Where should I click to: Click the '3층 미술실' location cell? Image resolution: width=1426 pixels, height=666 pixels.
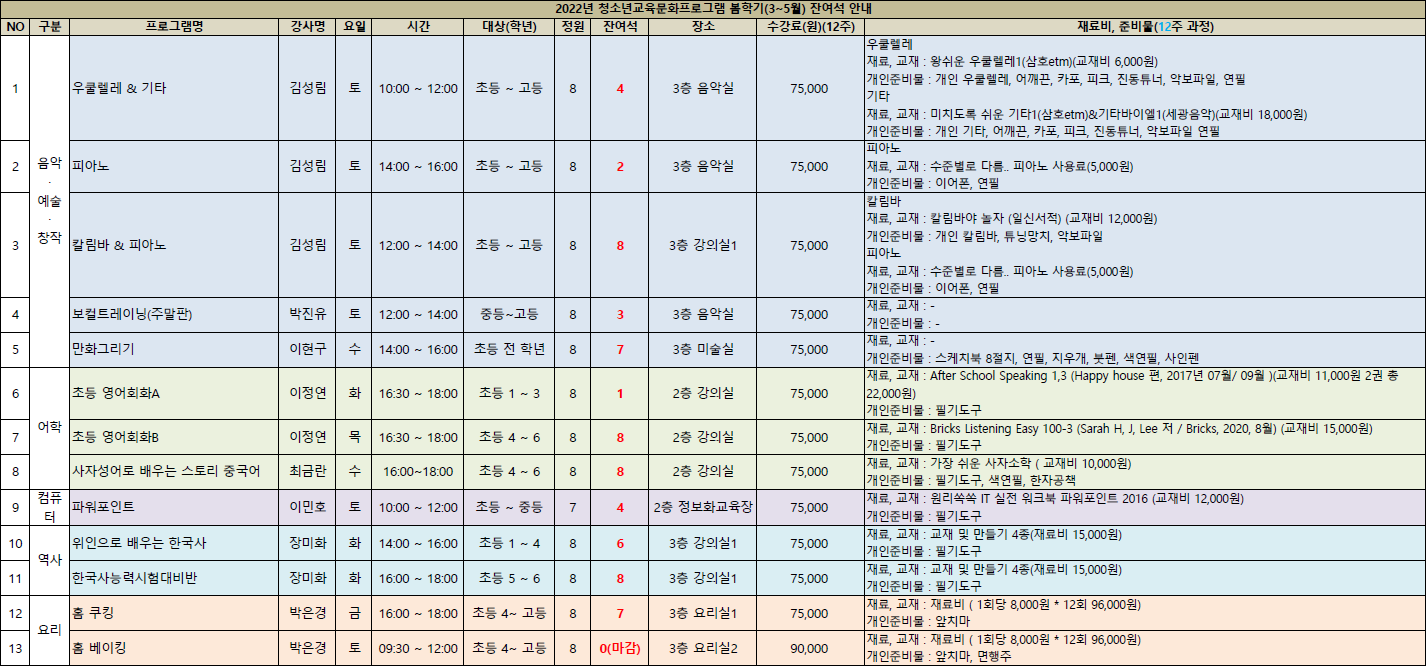[702, 350]
